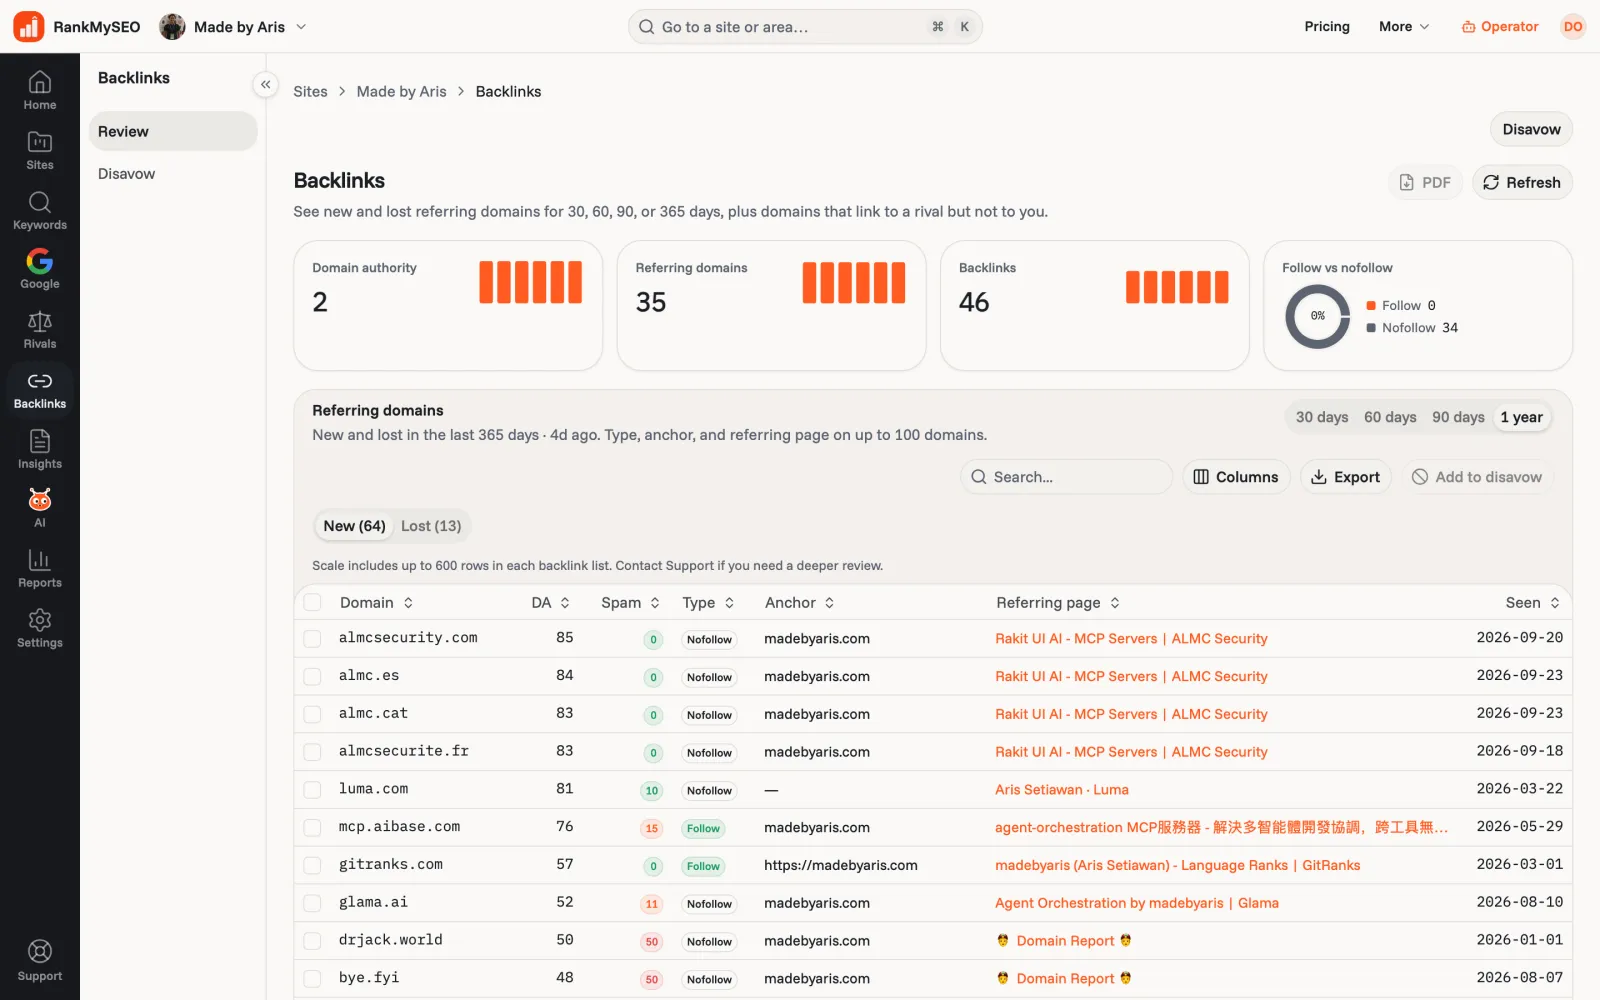The image size is (1600, 1000).
Task: Click the Follow vs nofollow donut chart
Action: click(1317, 316)
